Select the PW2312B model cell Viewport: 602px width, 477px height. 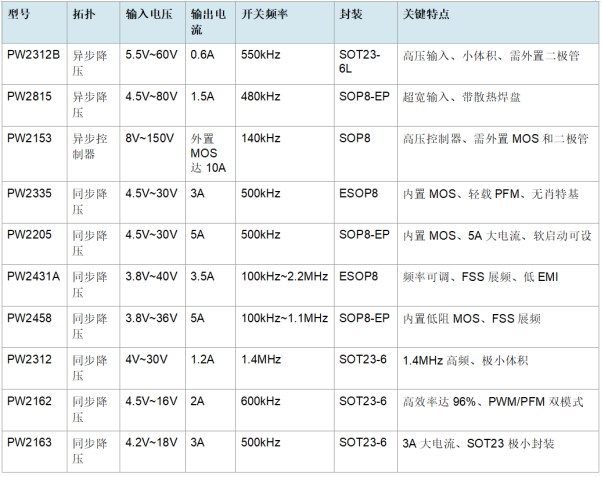35,64
